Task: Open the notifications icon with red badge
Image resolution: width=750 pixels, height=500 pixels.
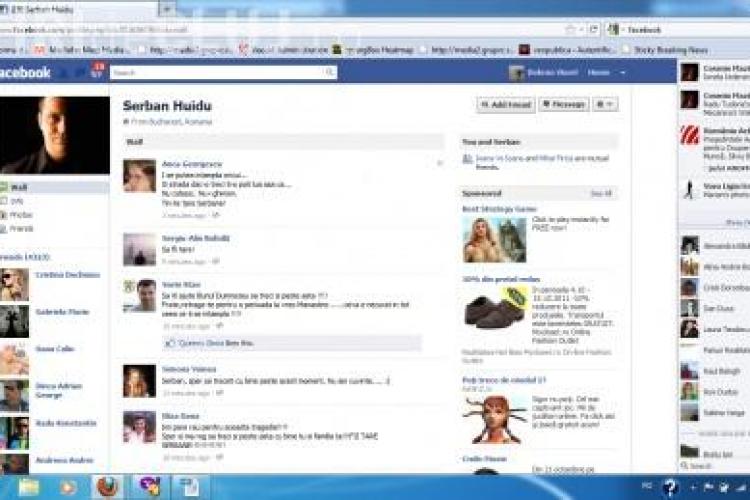Action: click(x=98, y=71)
